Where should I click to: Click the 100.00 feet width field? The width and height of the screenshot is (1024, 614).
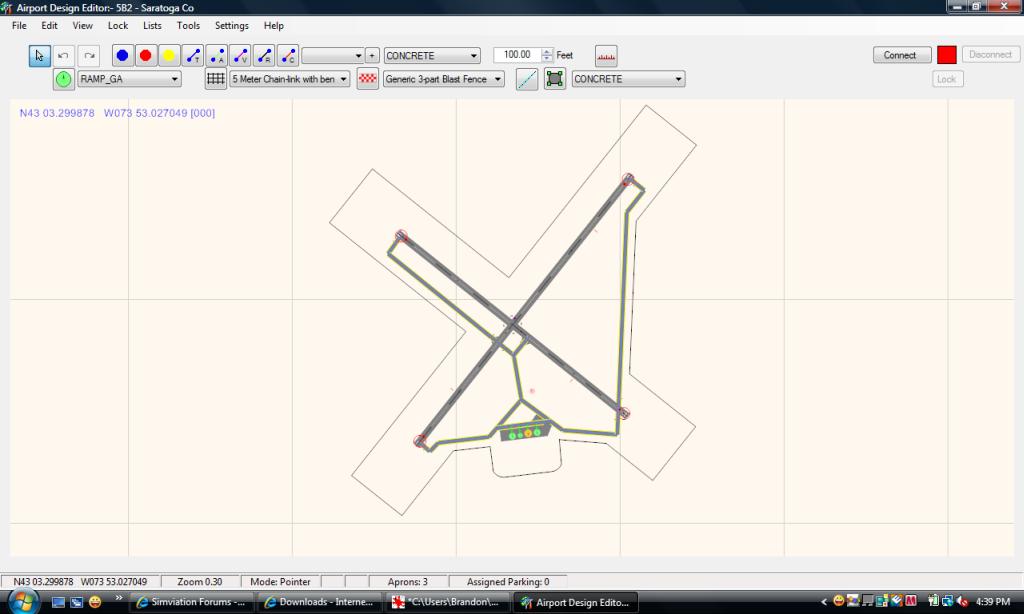point(517,56)
